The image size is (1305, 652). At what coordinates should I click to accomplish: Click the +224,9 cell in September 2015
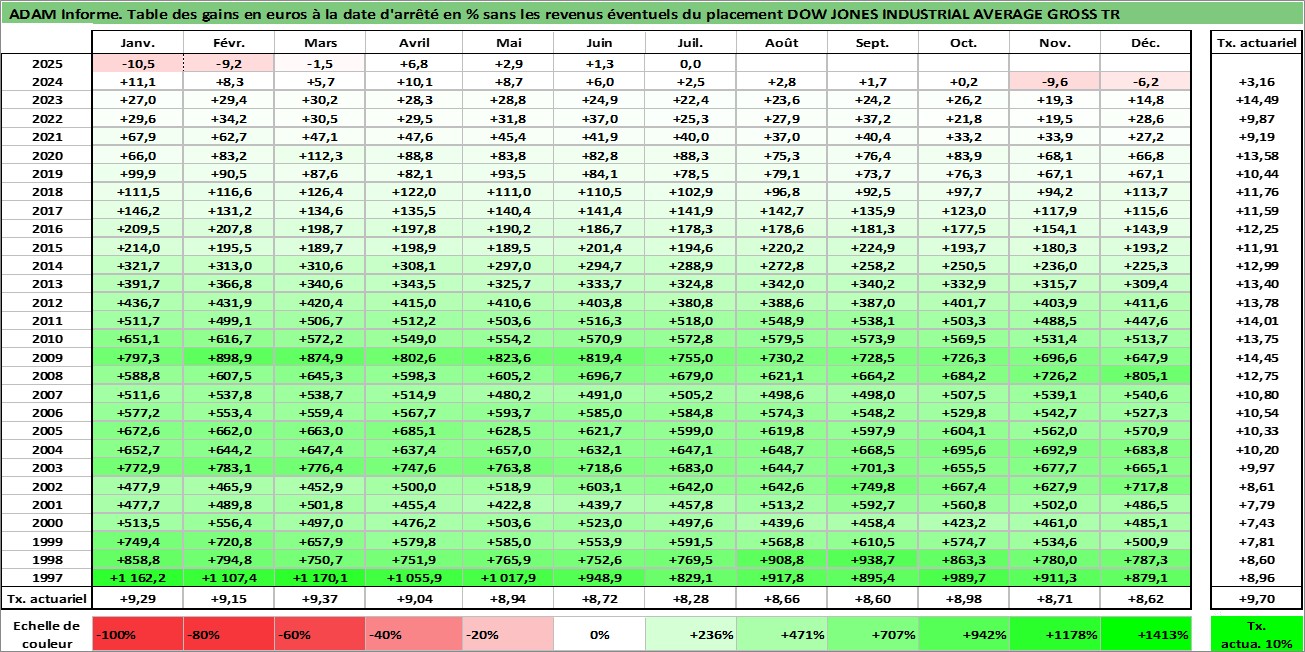click(x=873, y=247)
